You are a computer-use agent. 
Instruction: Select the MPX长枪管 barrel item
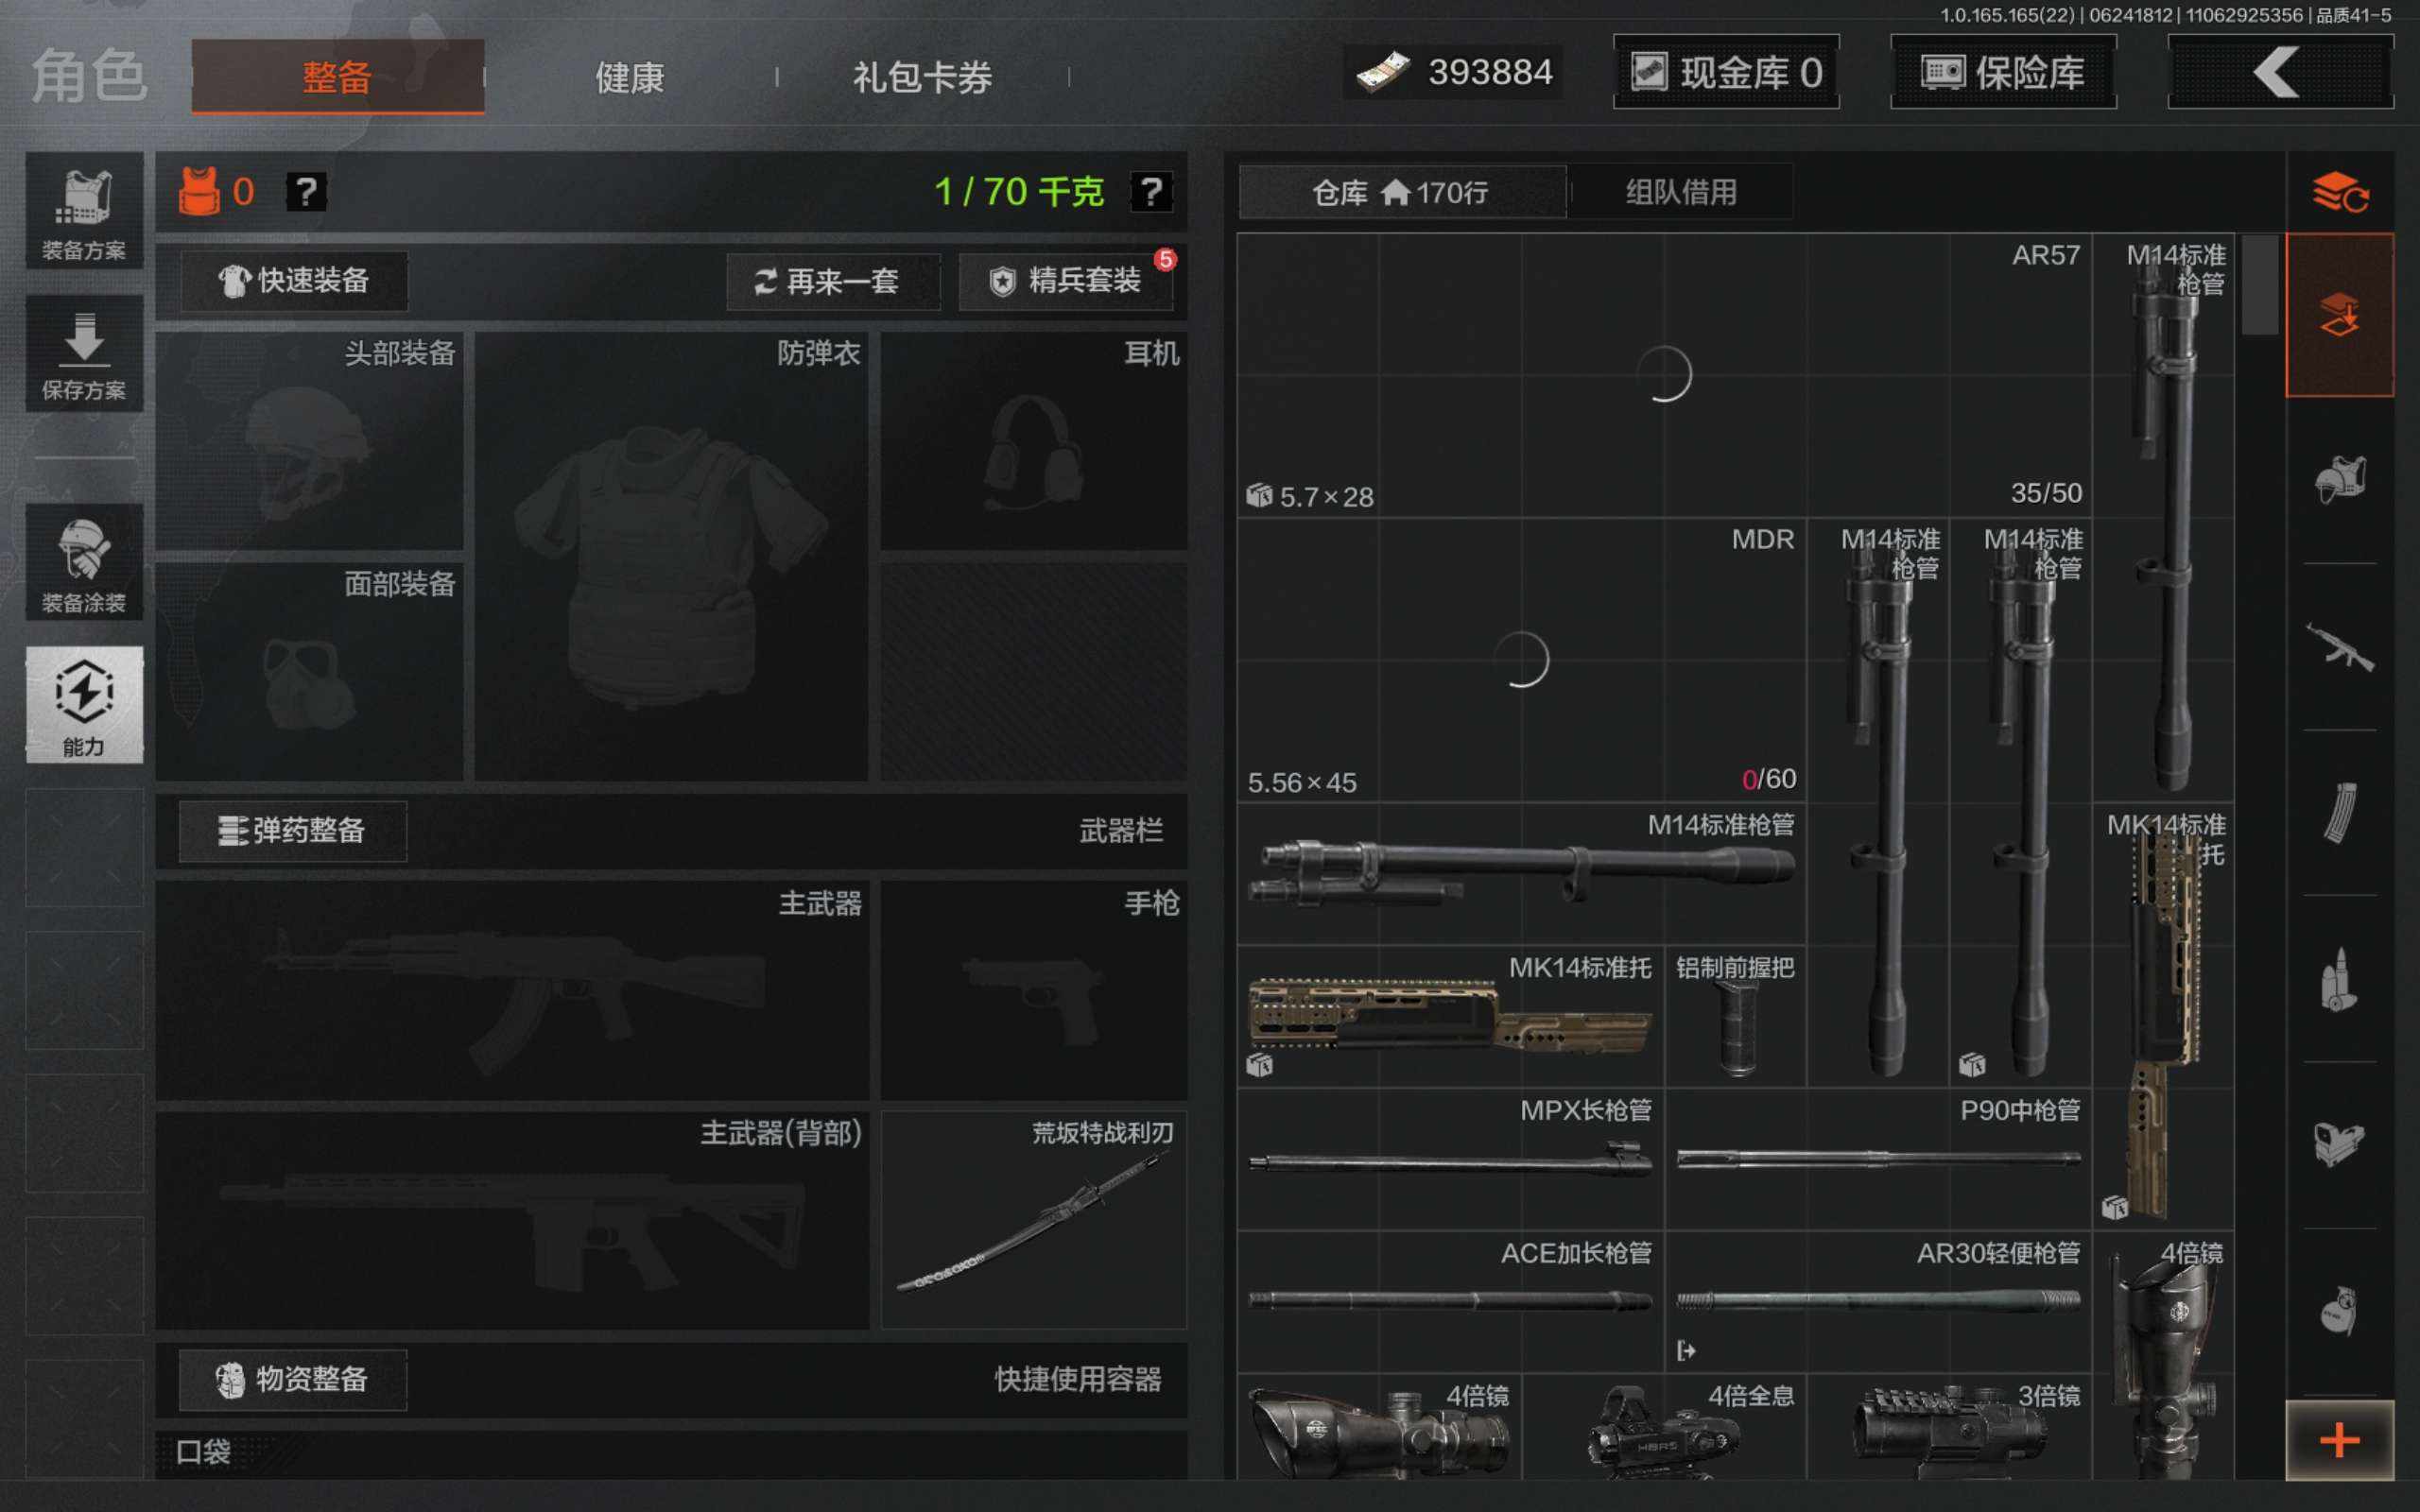pos(1450,1159)
